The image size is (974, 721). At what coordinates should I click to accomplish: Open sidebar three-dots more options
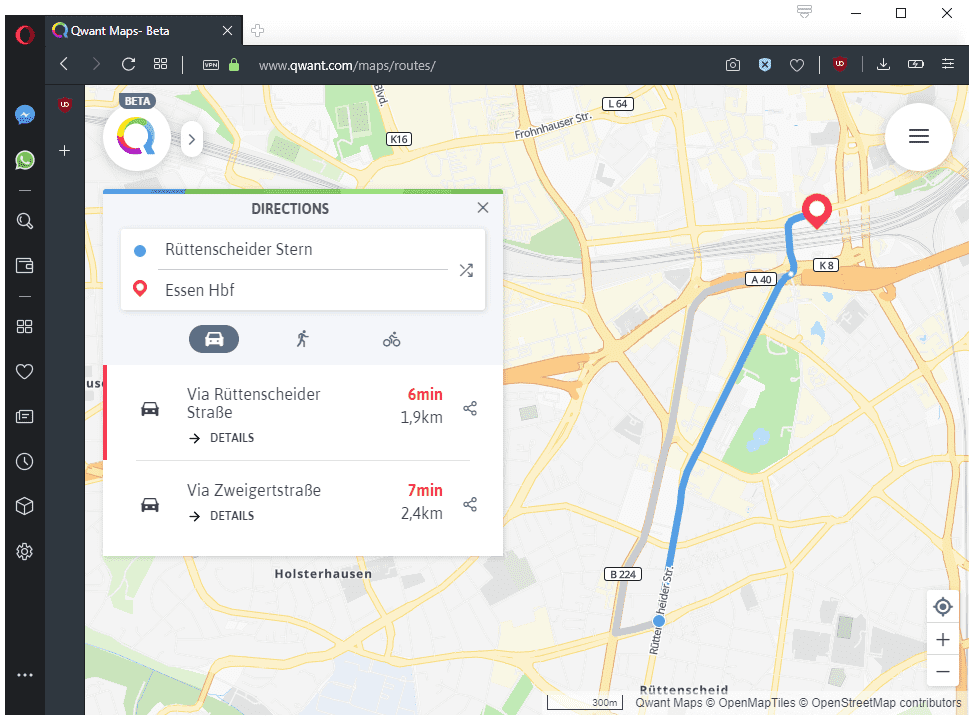pyautogui.click(x=25, y=675)
